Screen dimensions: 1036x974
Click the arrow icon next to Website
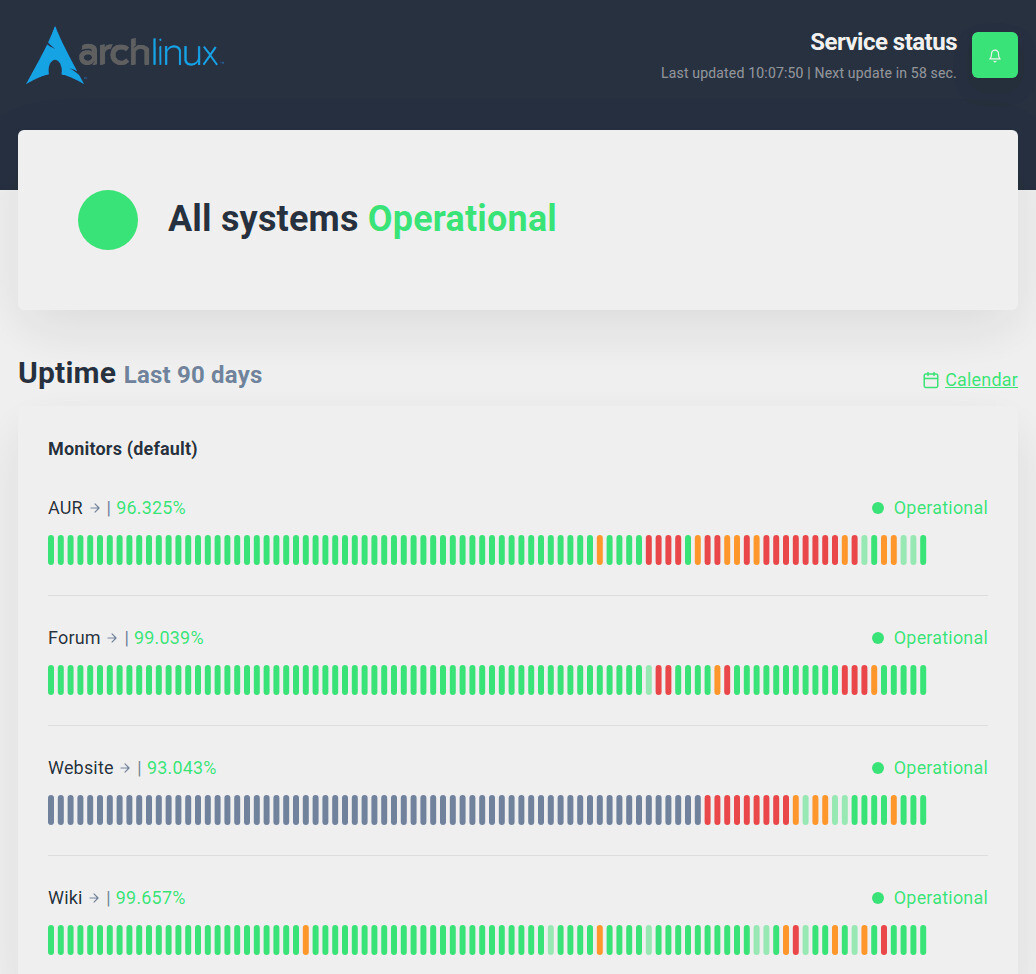coord(126,768)
